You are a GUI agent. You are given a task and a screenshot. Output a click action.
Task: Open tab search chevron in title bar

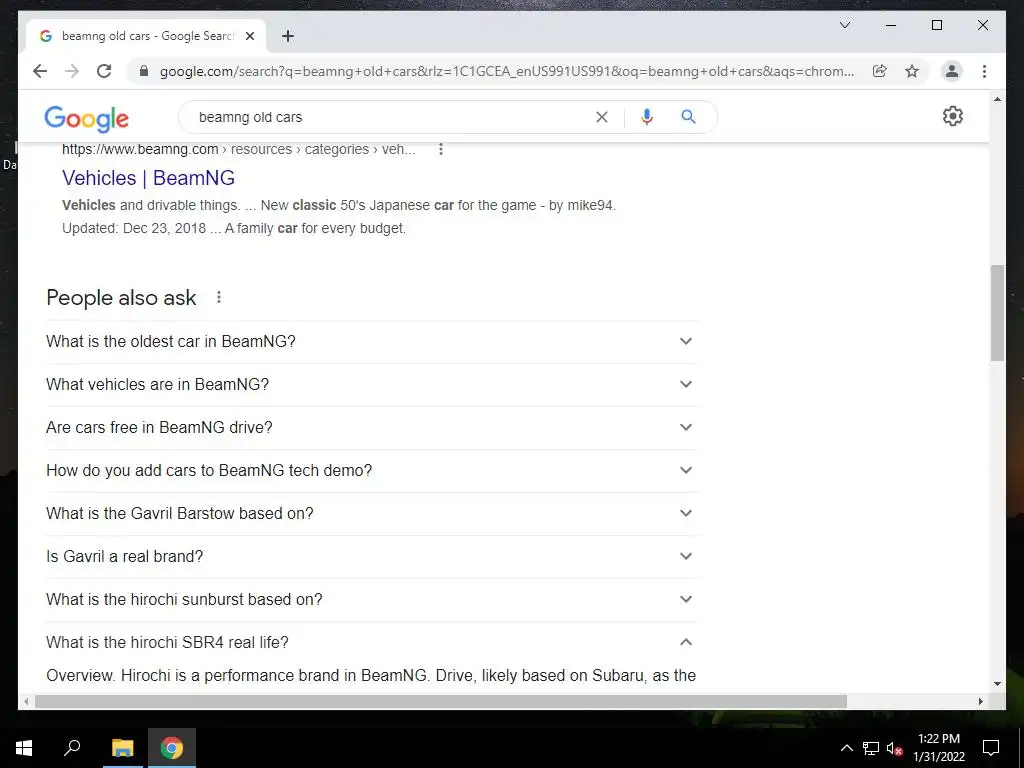pyautogui.click(x=844, y=25)
